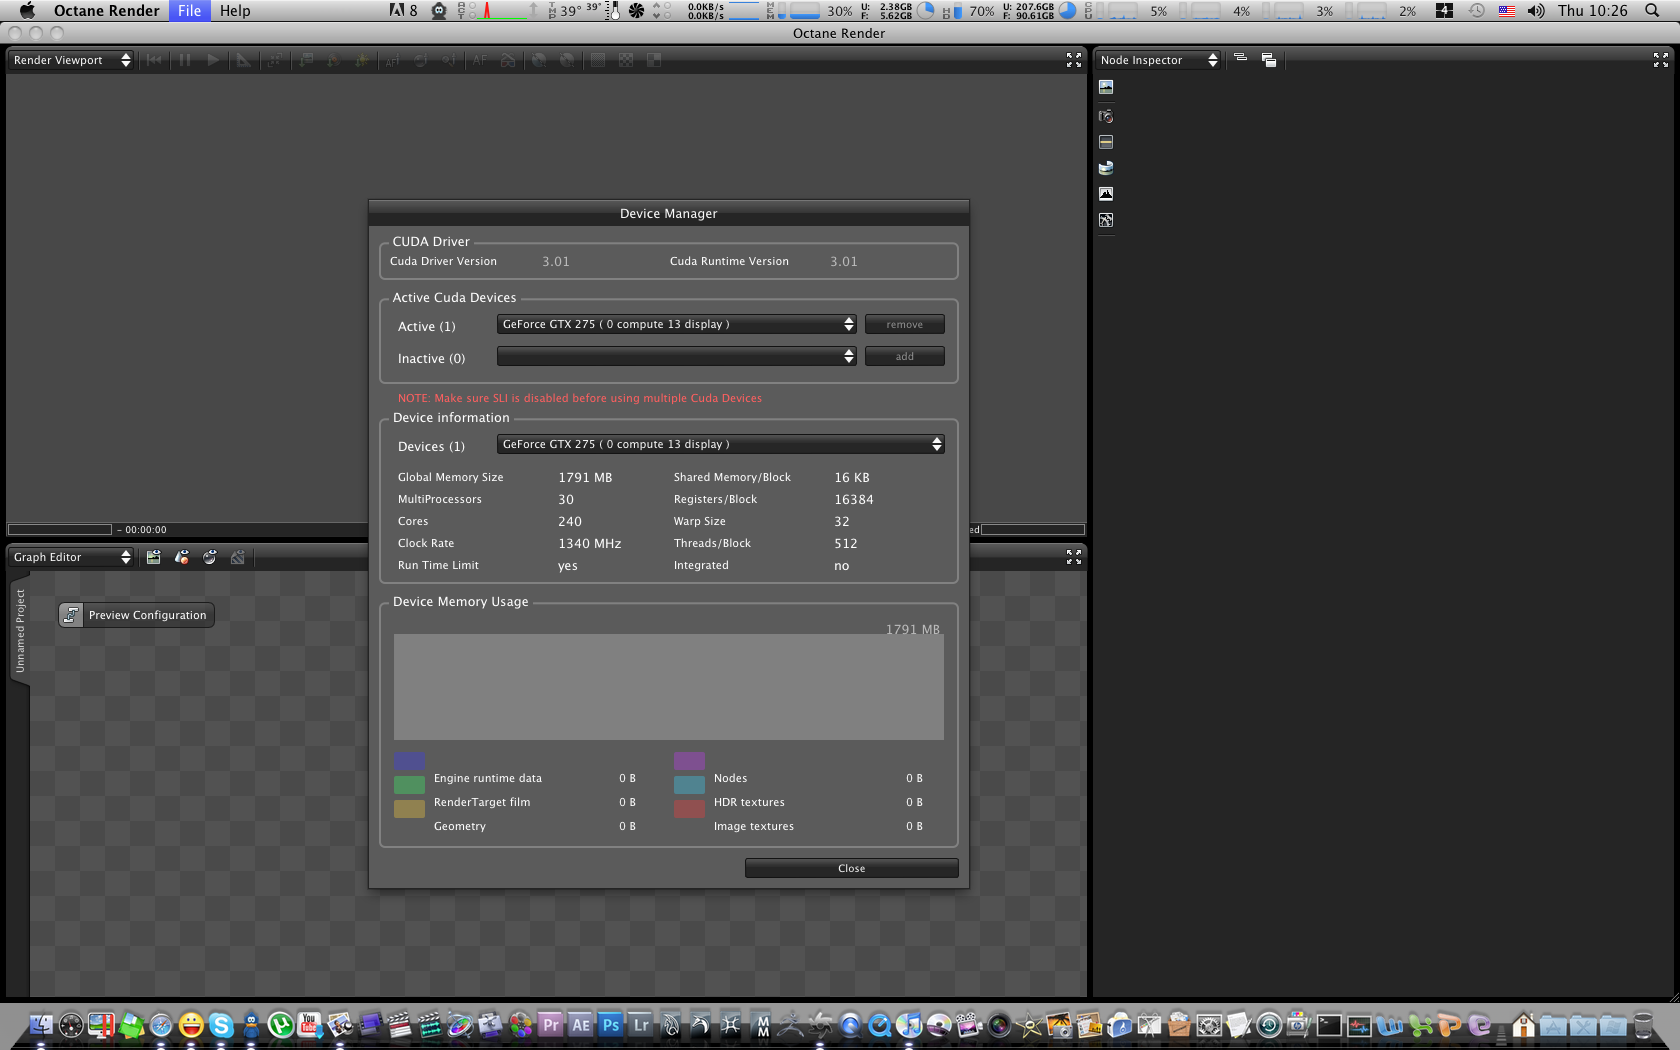Click the Preview Configuration node icon
The image size is (1680, 1050).
71,615
